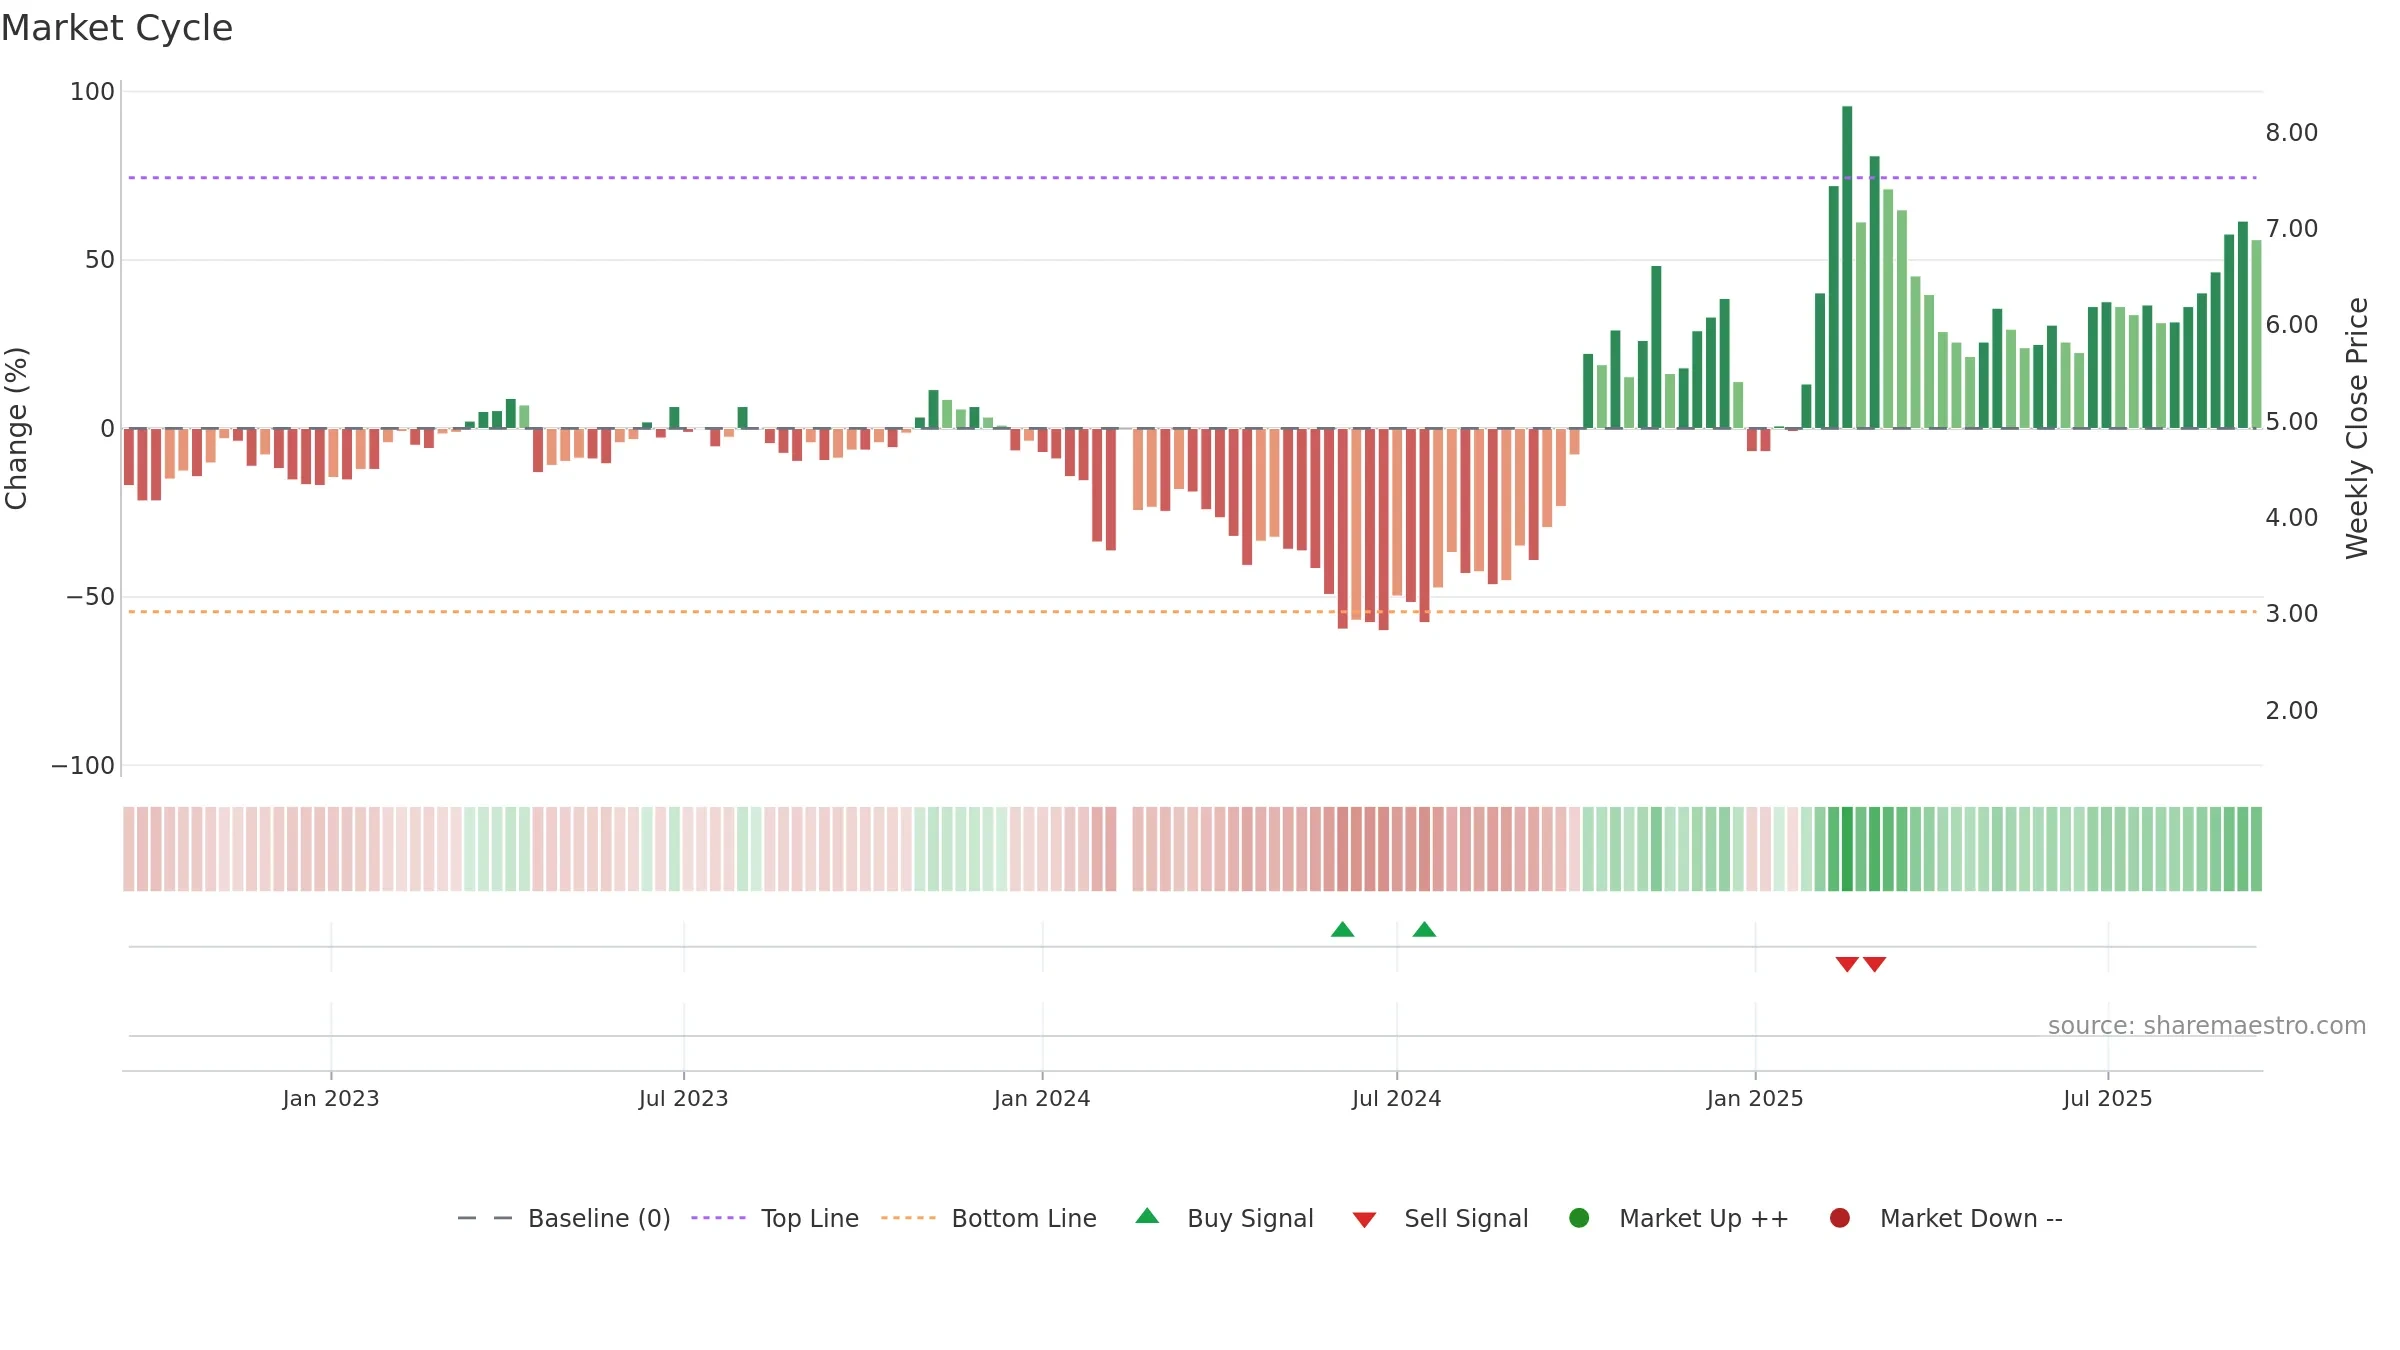Screen dimensions: 2400x1350
Task: Click the green Buy Signal triangle in legend
Action: (x=1147, y=1216)
